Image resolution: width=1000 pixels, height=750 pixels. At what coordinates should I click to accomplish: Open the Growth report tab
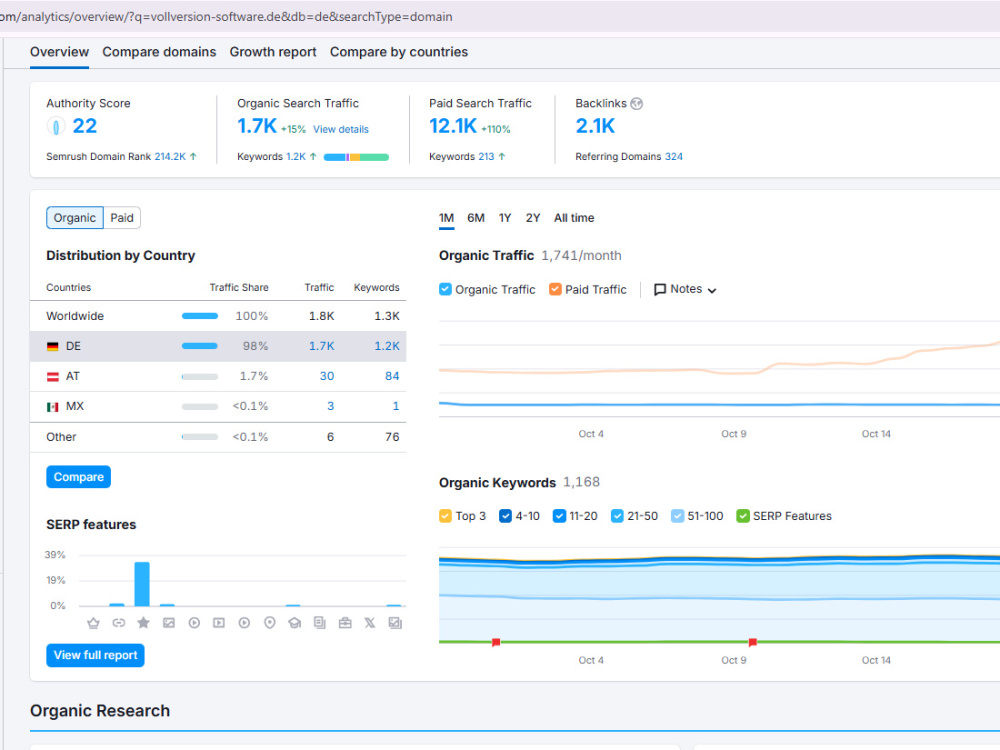273,52
